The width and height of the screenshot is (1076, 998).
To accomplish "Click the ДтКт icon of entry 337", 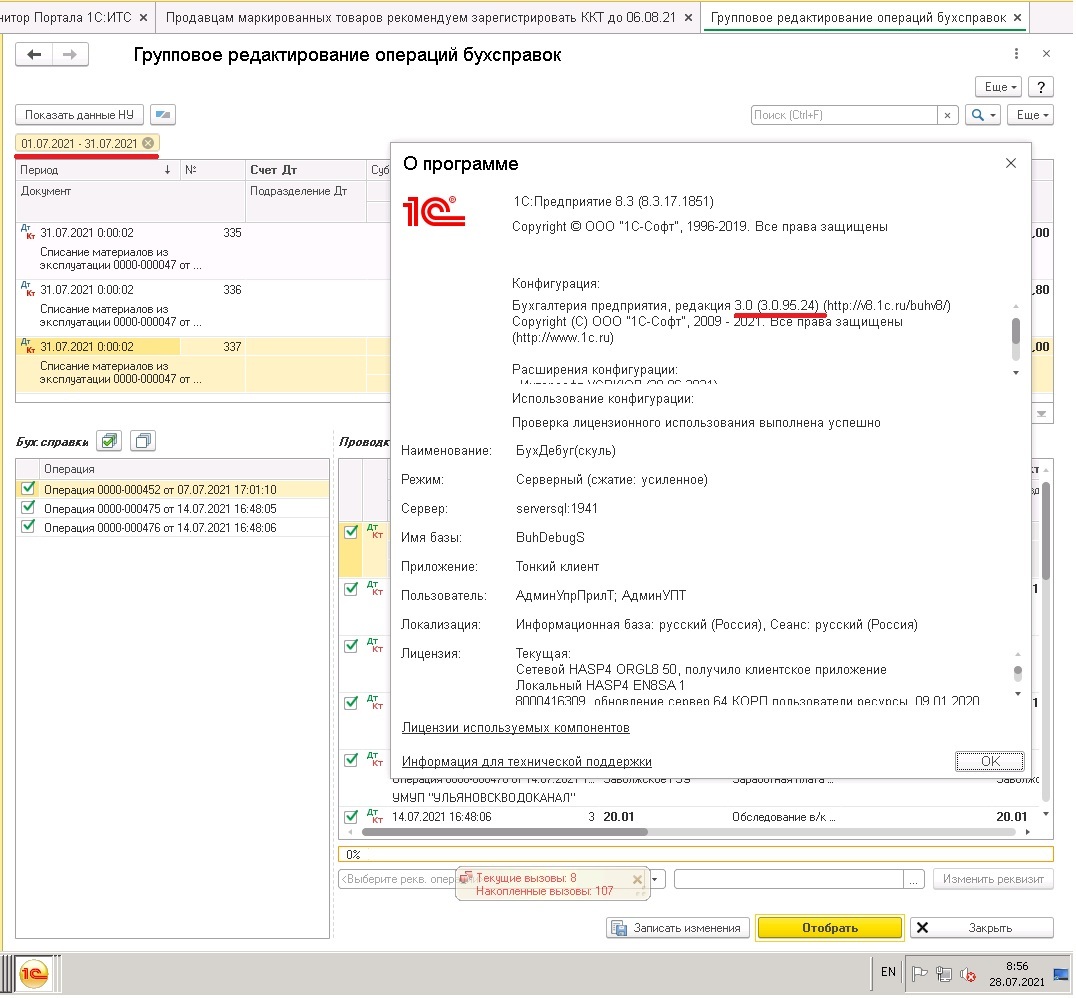I will (x=27, y=346).
